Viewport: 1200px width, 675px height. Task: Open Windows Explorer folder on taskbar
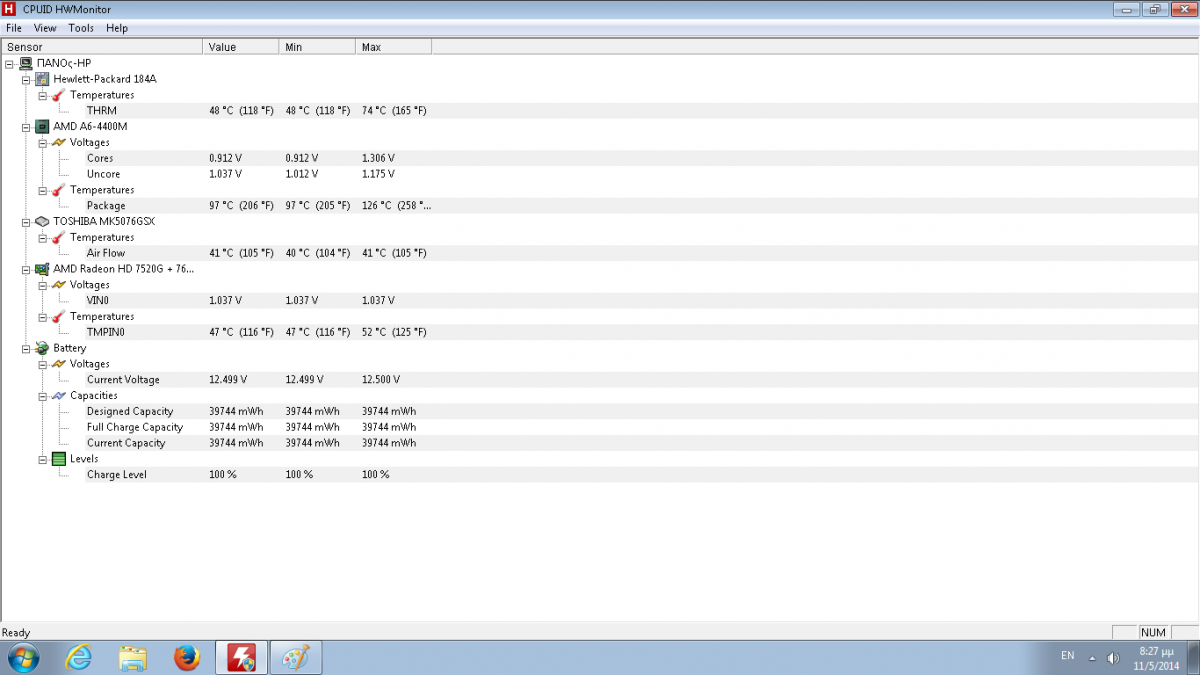point(133,658)
